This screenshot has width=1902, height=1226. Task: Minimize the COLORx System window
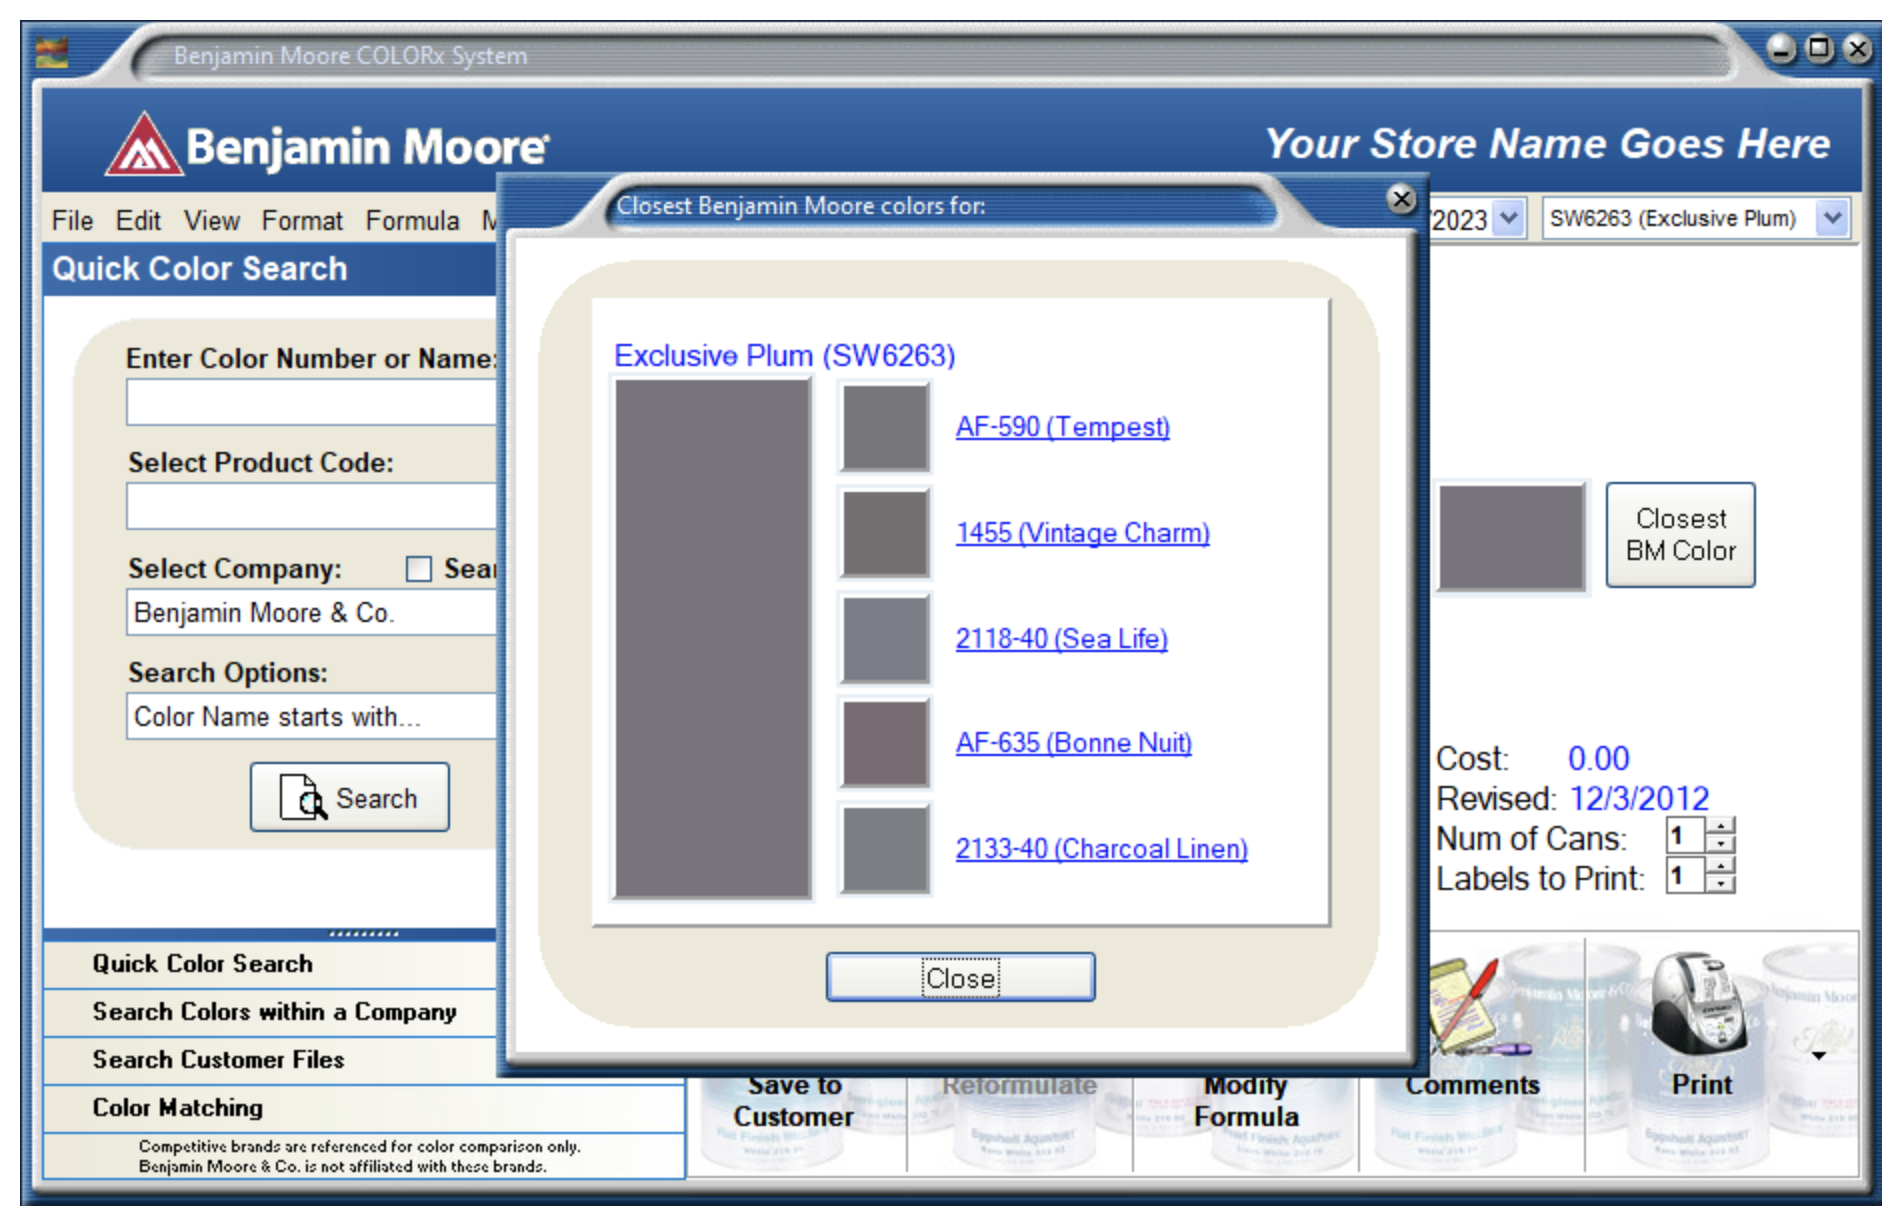tap(1781, 48)
